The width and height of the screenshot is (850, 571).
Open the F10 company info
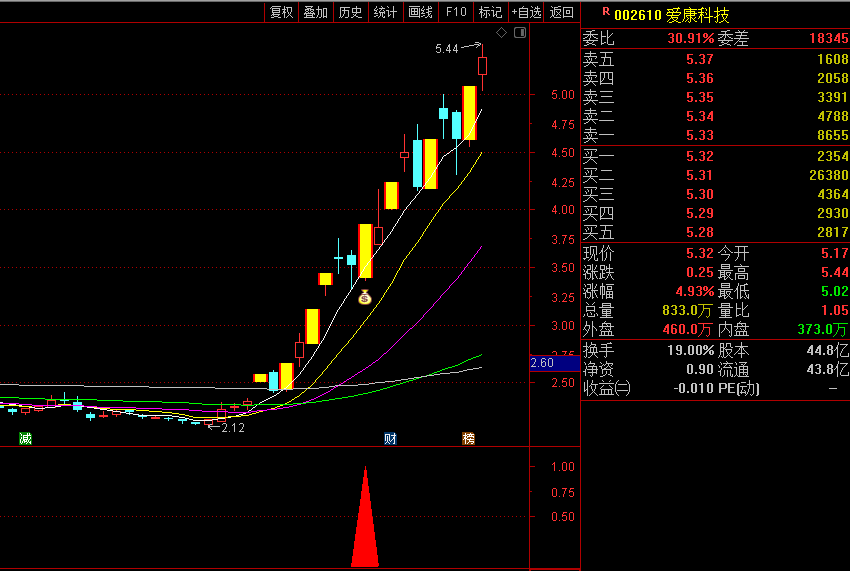tap(456, 12)
